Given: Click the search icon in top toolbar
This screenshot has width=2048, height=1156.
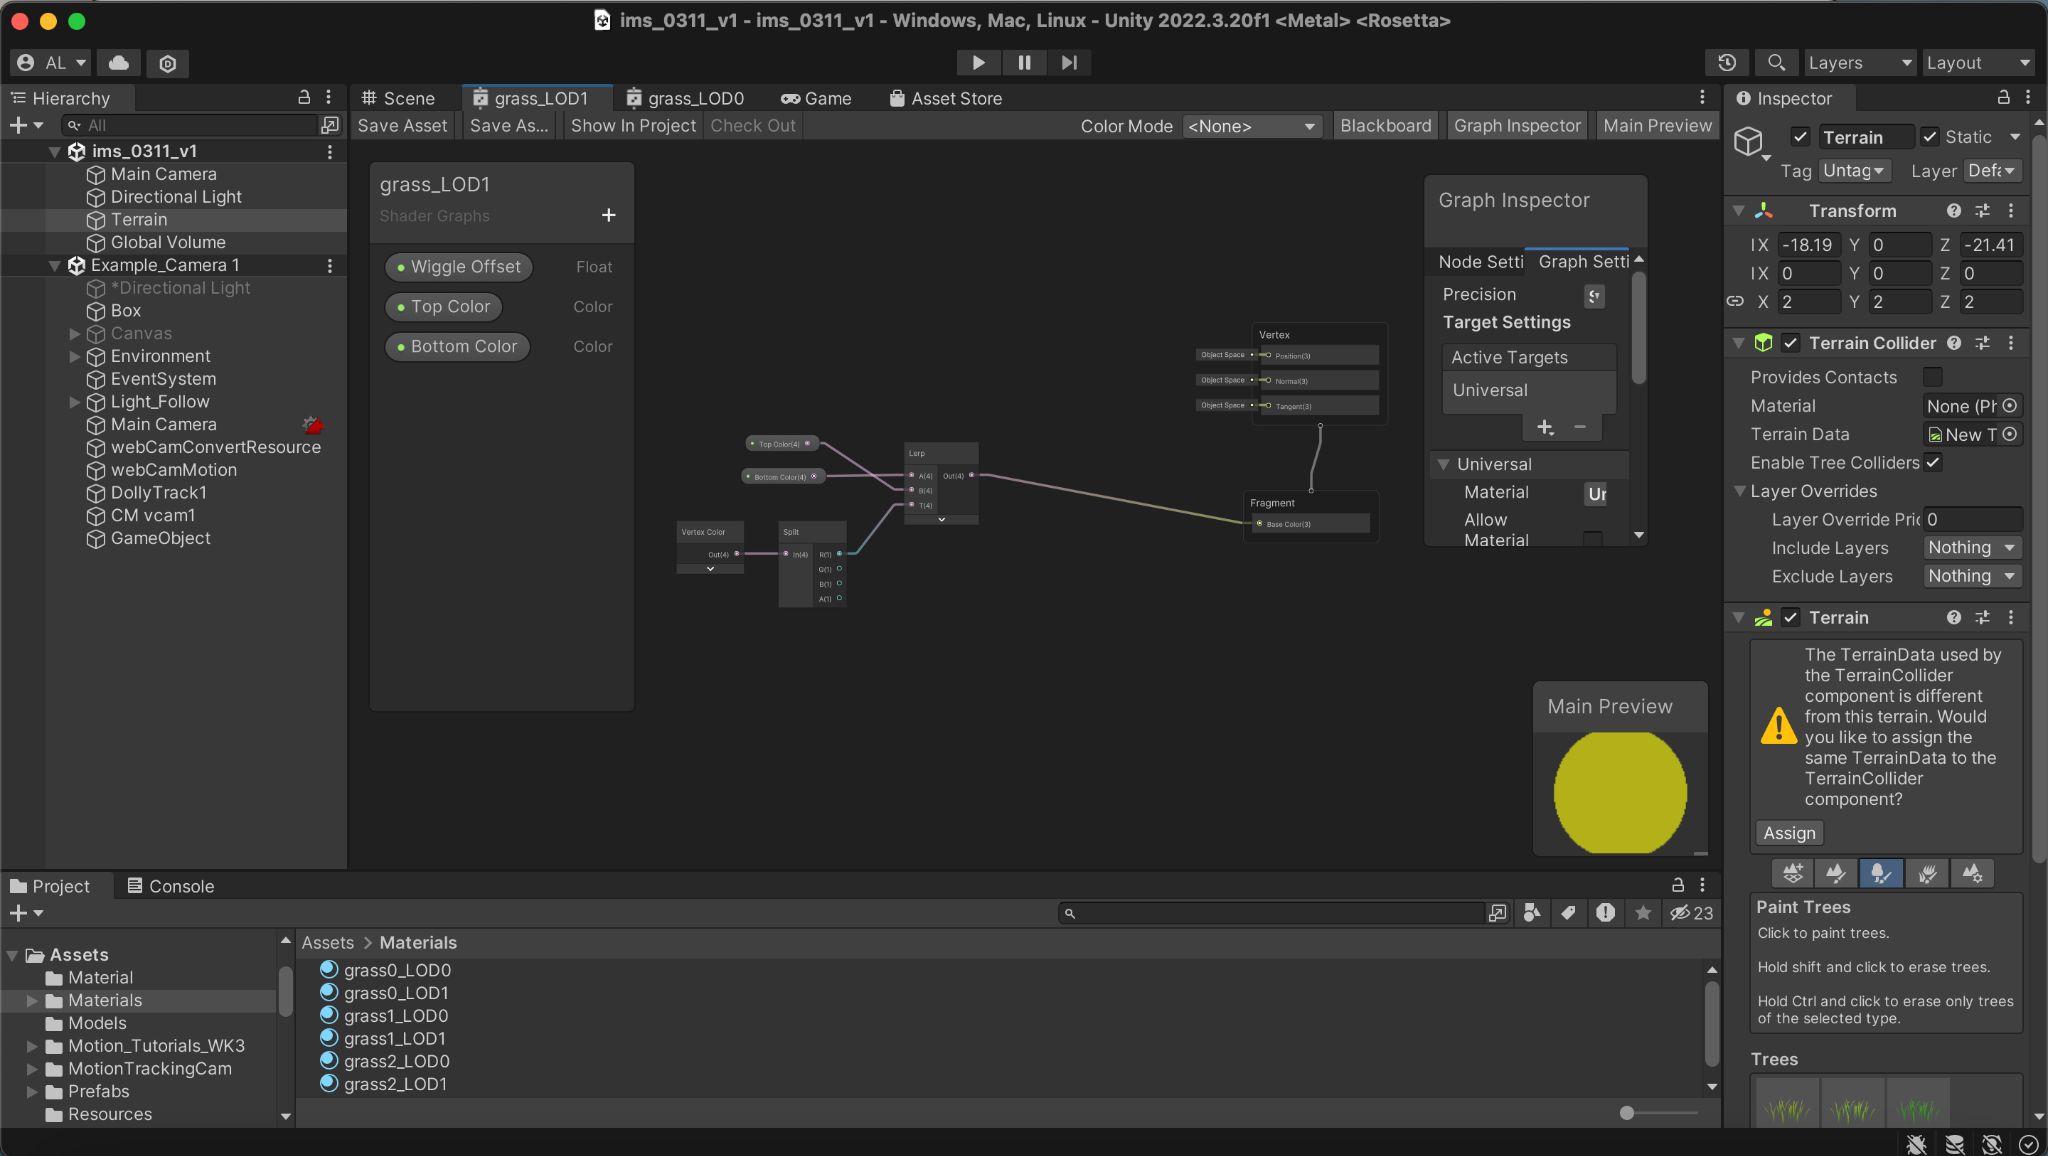Looking at the screenshot, I should pos(1776,62).
